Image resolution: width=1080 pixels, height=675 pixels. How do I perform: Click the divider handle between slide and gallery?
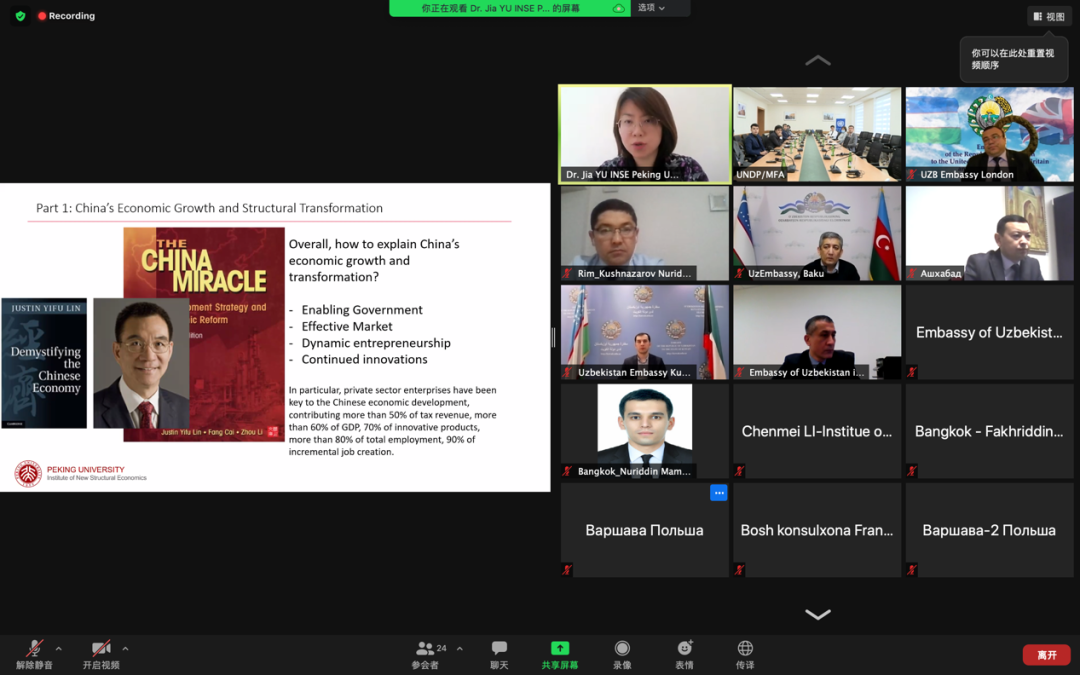point(554,337)
